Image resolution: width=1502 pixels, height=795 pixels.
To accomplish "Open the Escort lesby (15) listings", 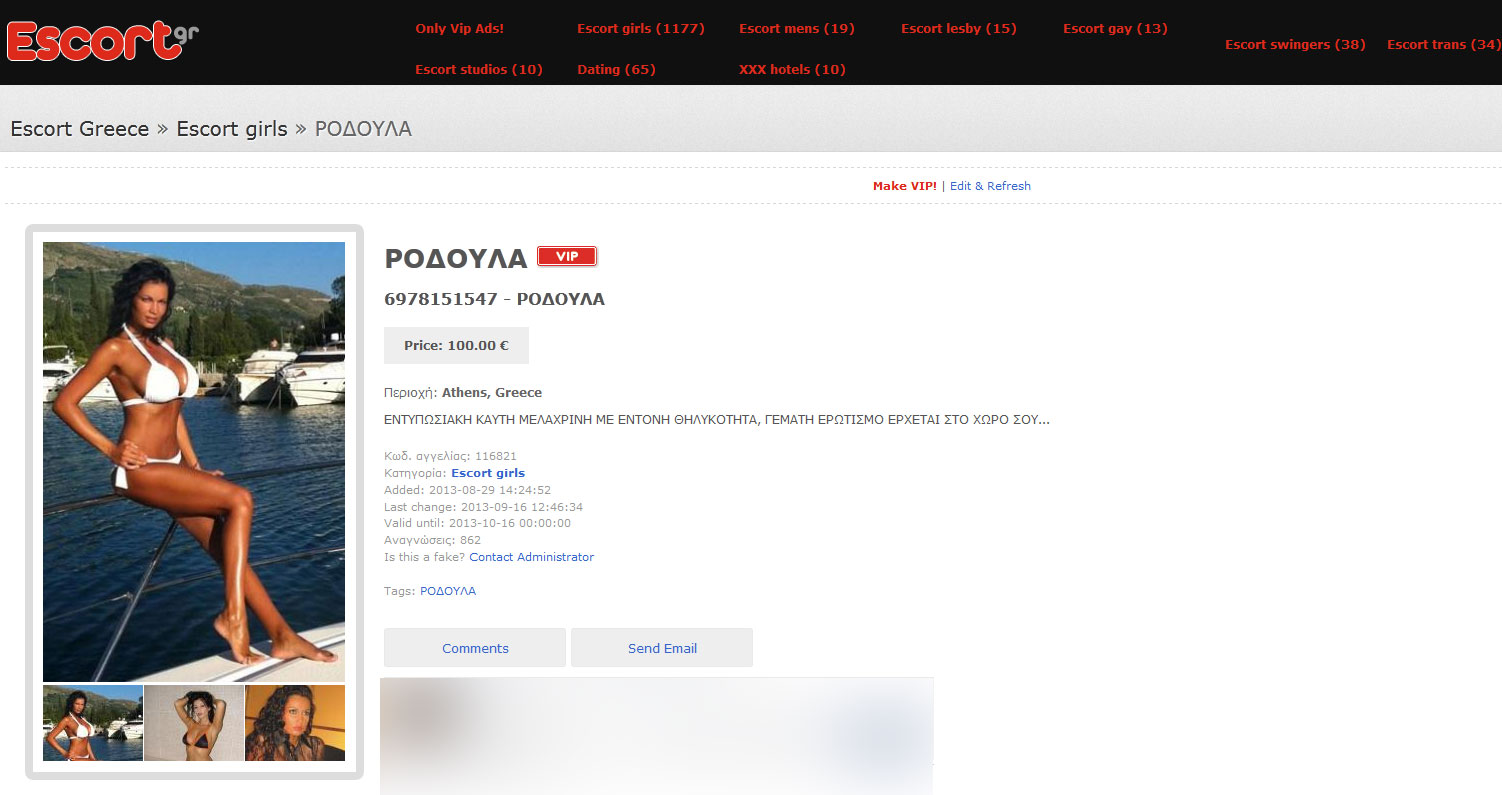I will (958, 29).
